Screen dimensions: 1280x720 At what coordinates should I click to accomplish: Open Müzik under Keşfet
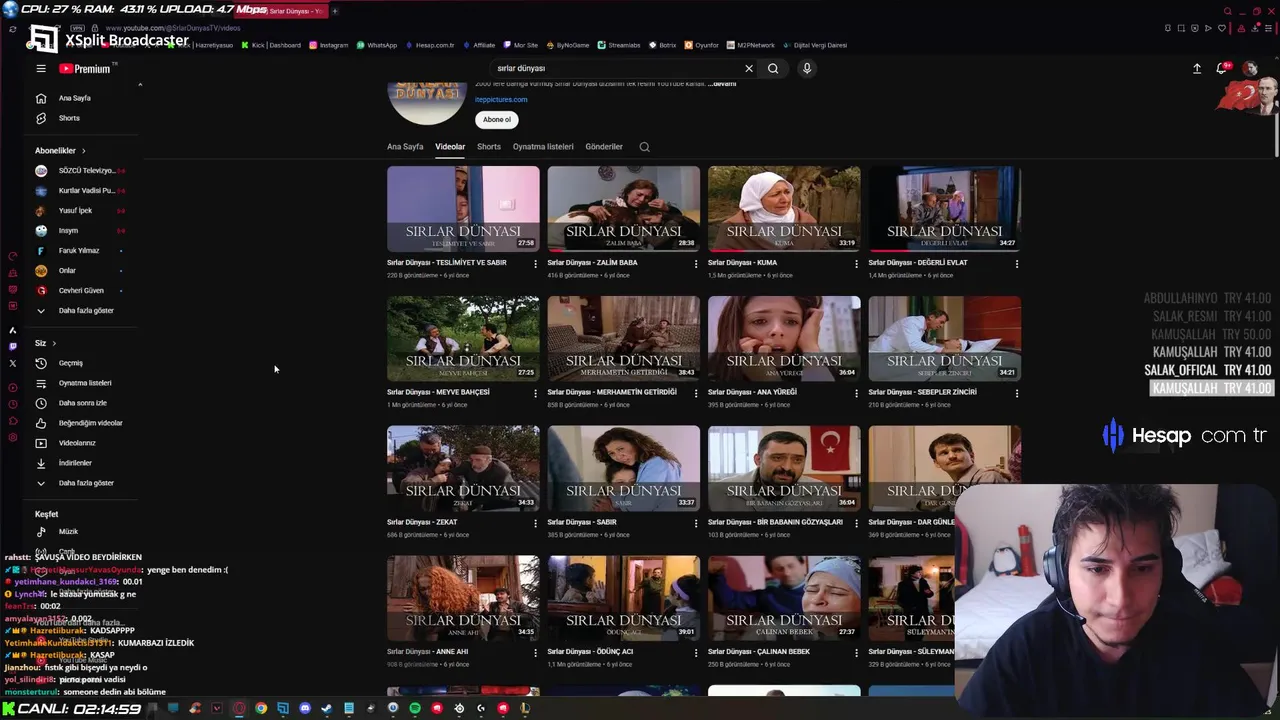coord(68,532)
